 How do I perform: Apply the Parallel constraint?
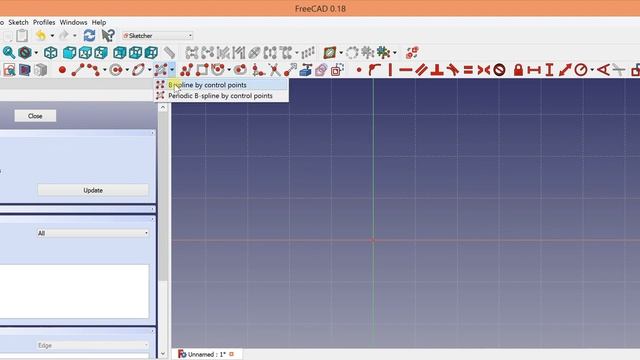[421, 70]
